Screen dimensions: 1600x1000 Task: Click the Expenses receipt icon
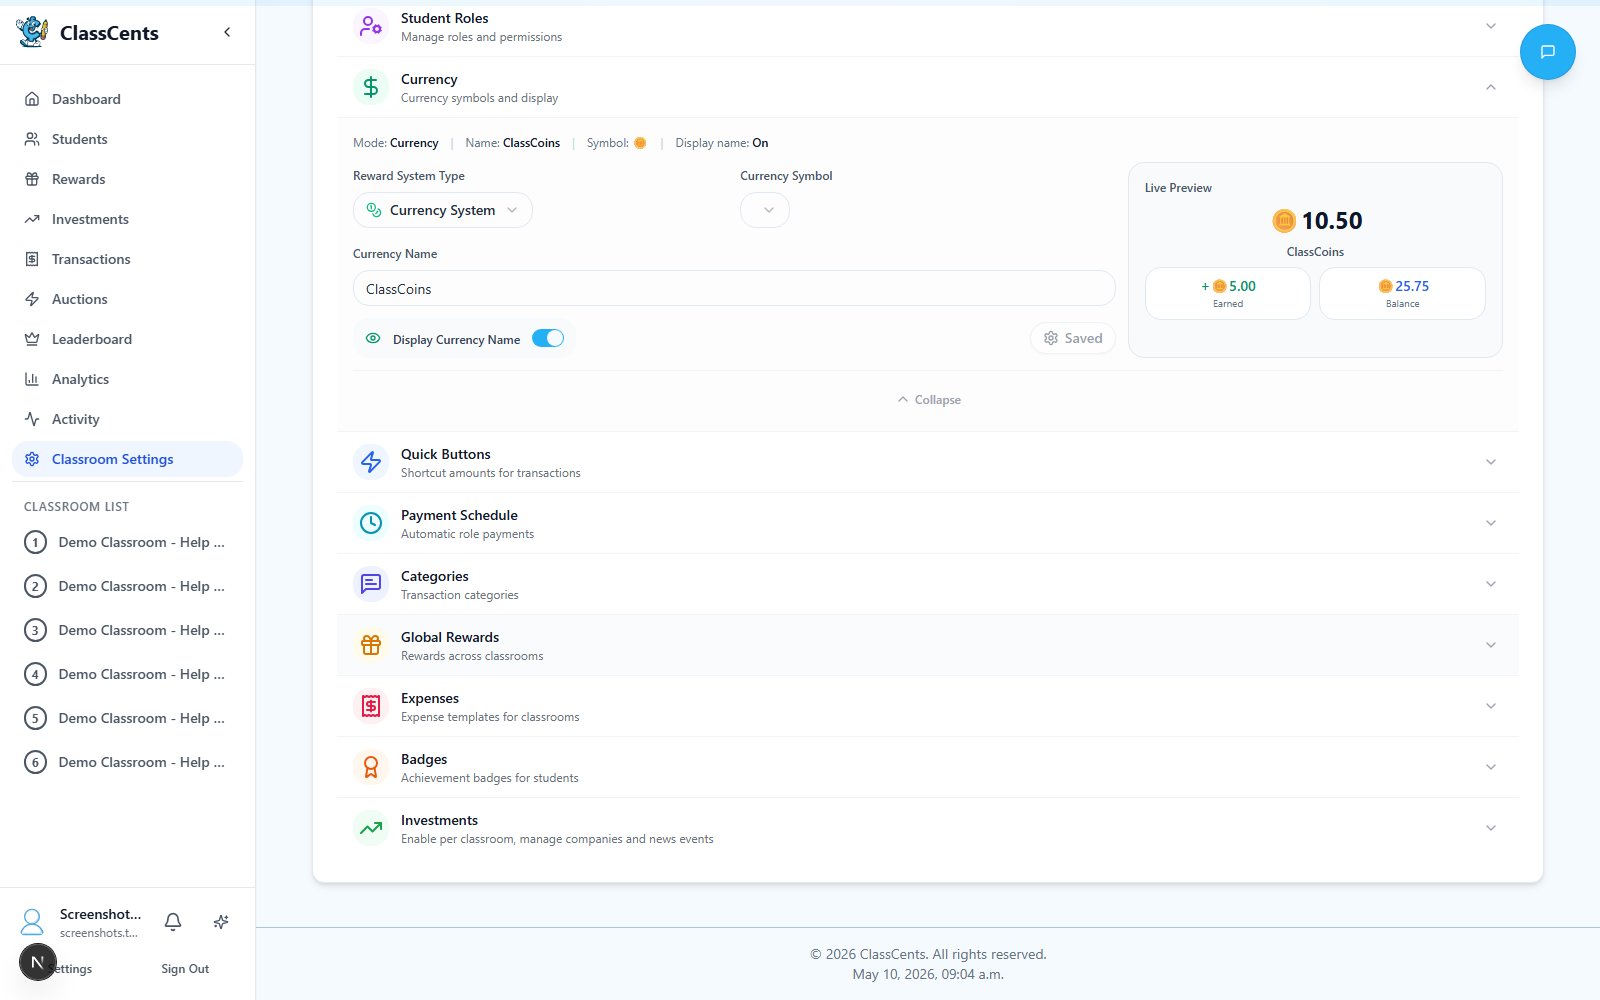(x=371, y=706)
